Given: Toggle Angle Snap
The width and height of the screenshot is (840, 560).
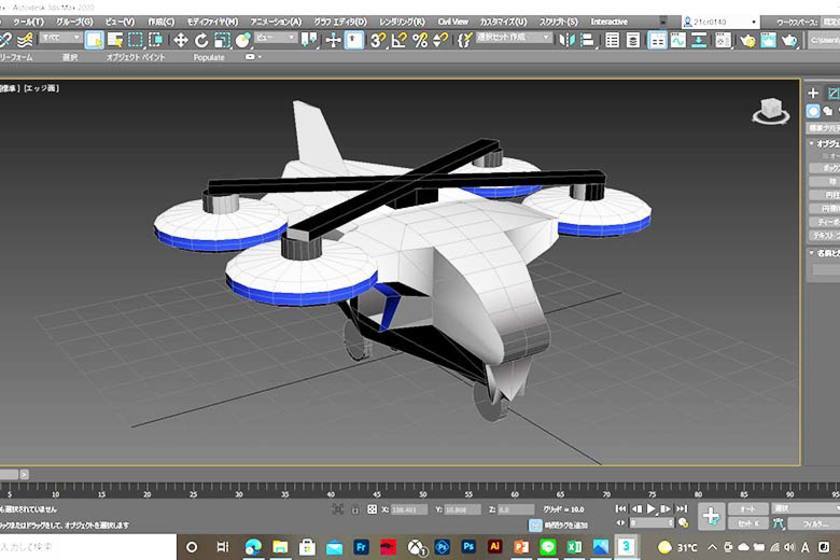Looking at the screenshot, I should pos(399,40).
